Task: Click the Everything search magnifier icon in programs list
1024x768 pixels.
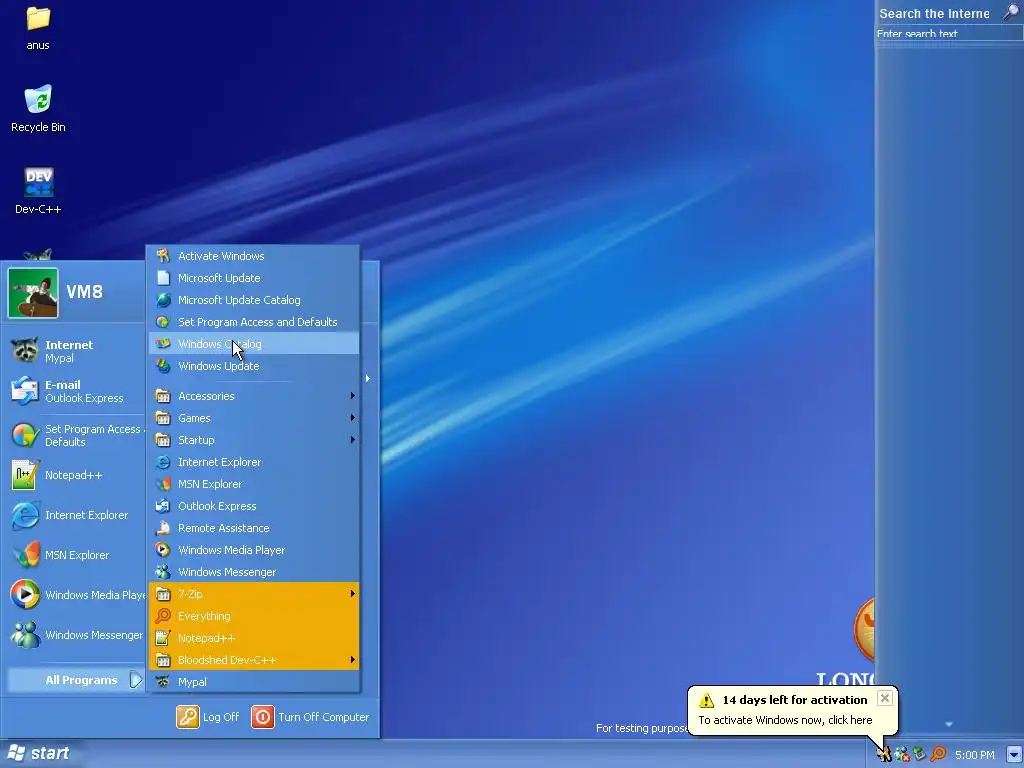Action: tap(163, 616)
